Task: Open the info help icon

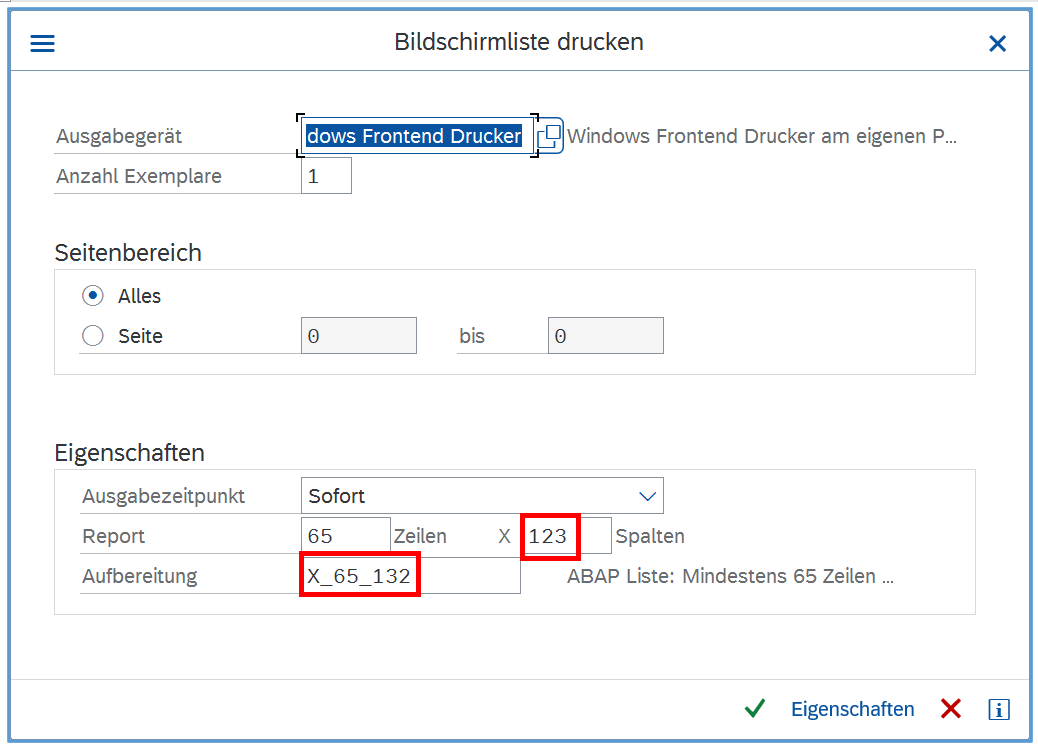Action: 998,709
